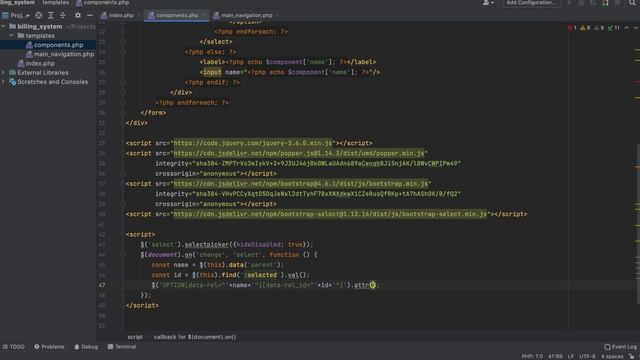Click the bootstrap.min.js CDN URL

[301, 184]
